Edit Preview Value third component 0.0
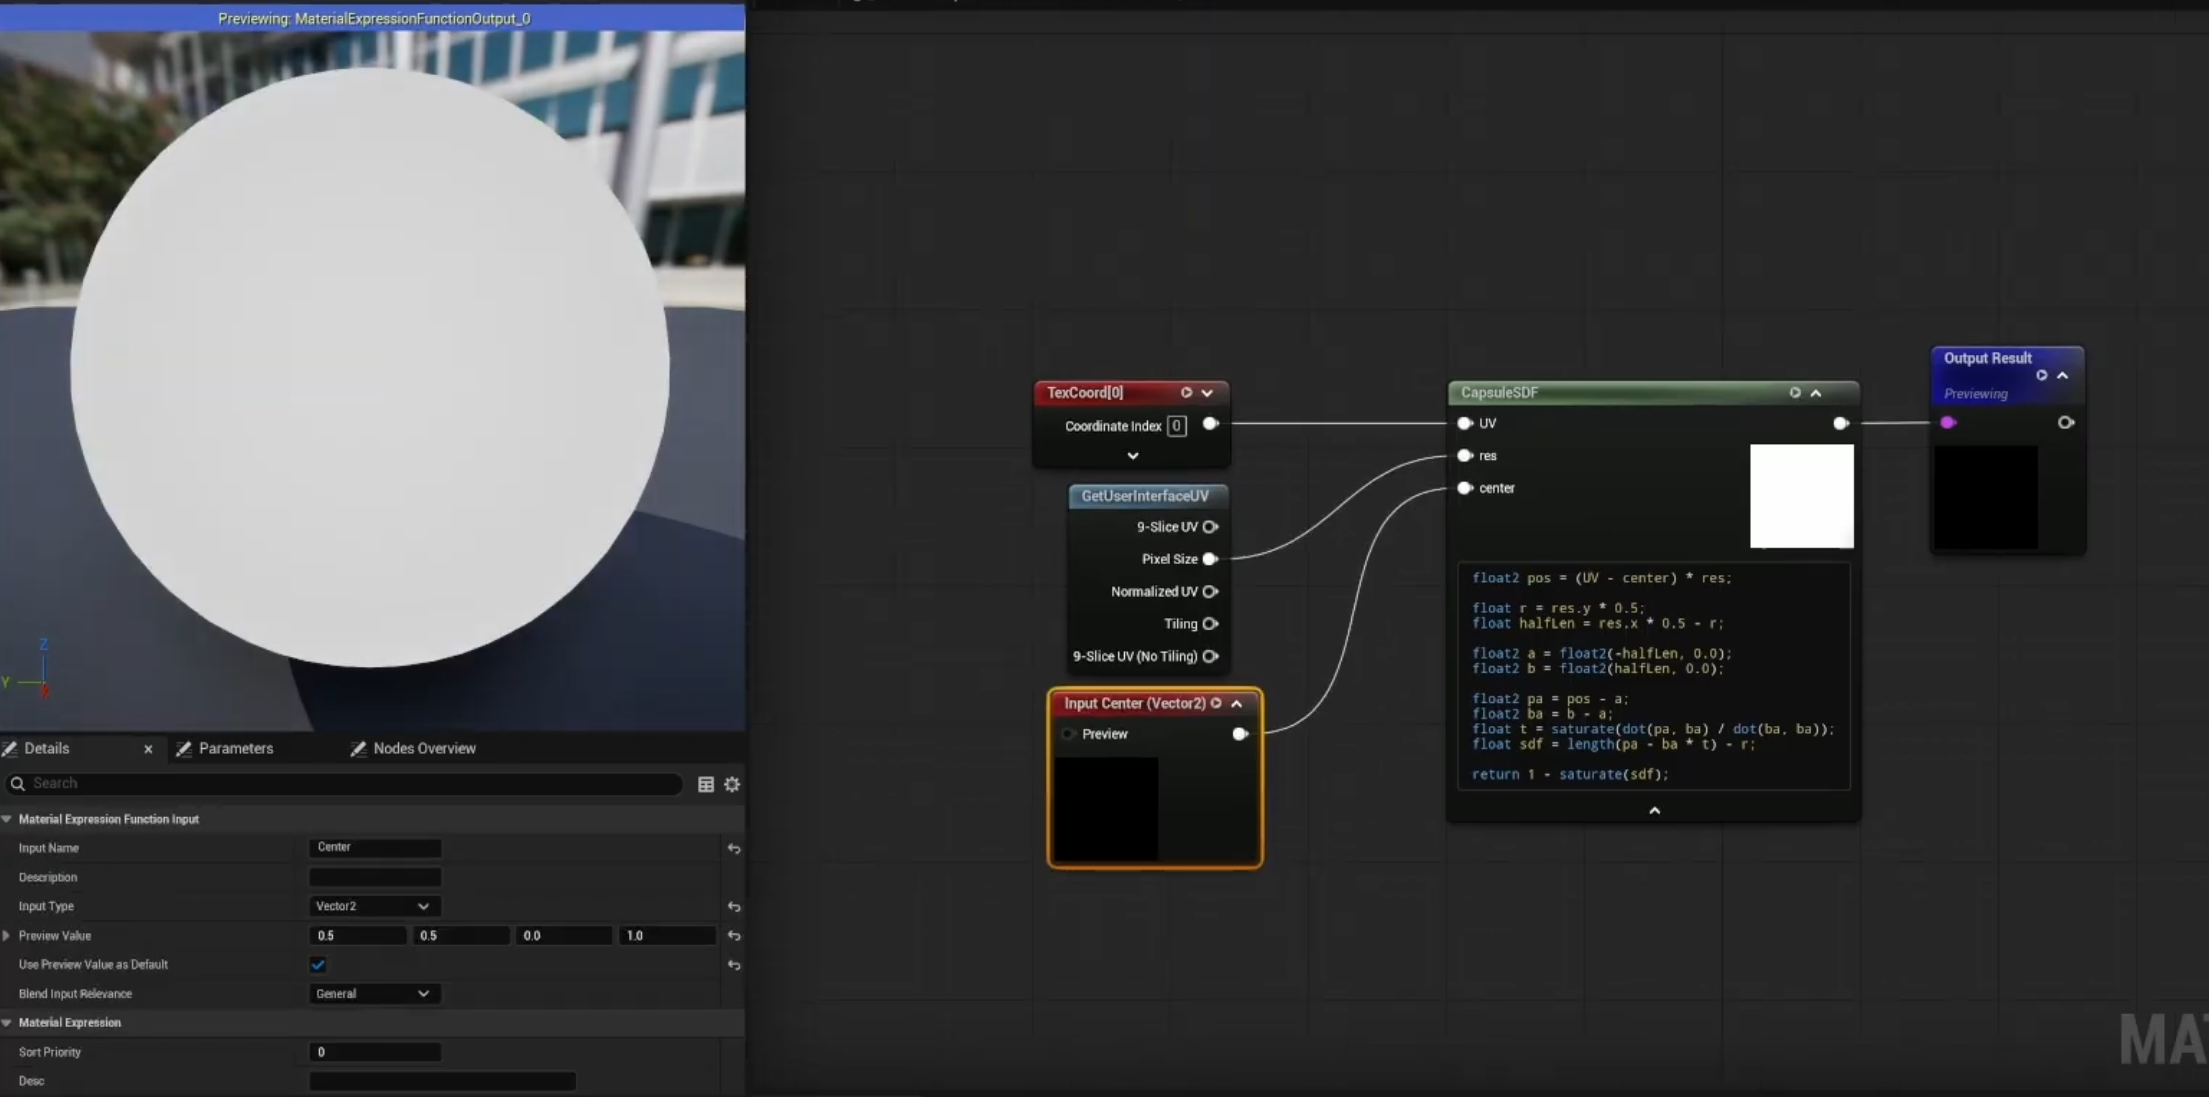 (x=564, y=936)
